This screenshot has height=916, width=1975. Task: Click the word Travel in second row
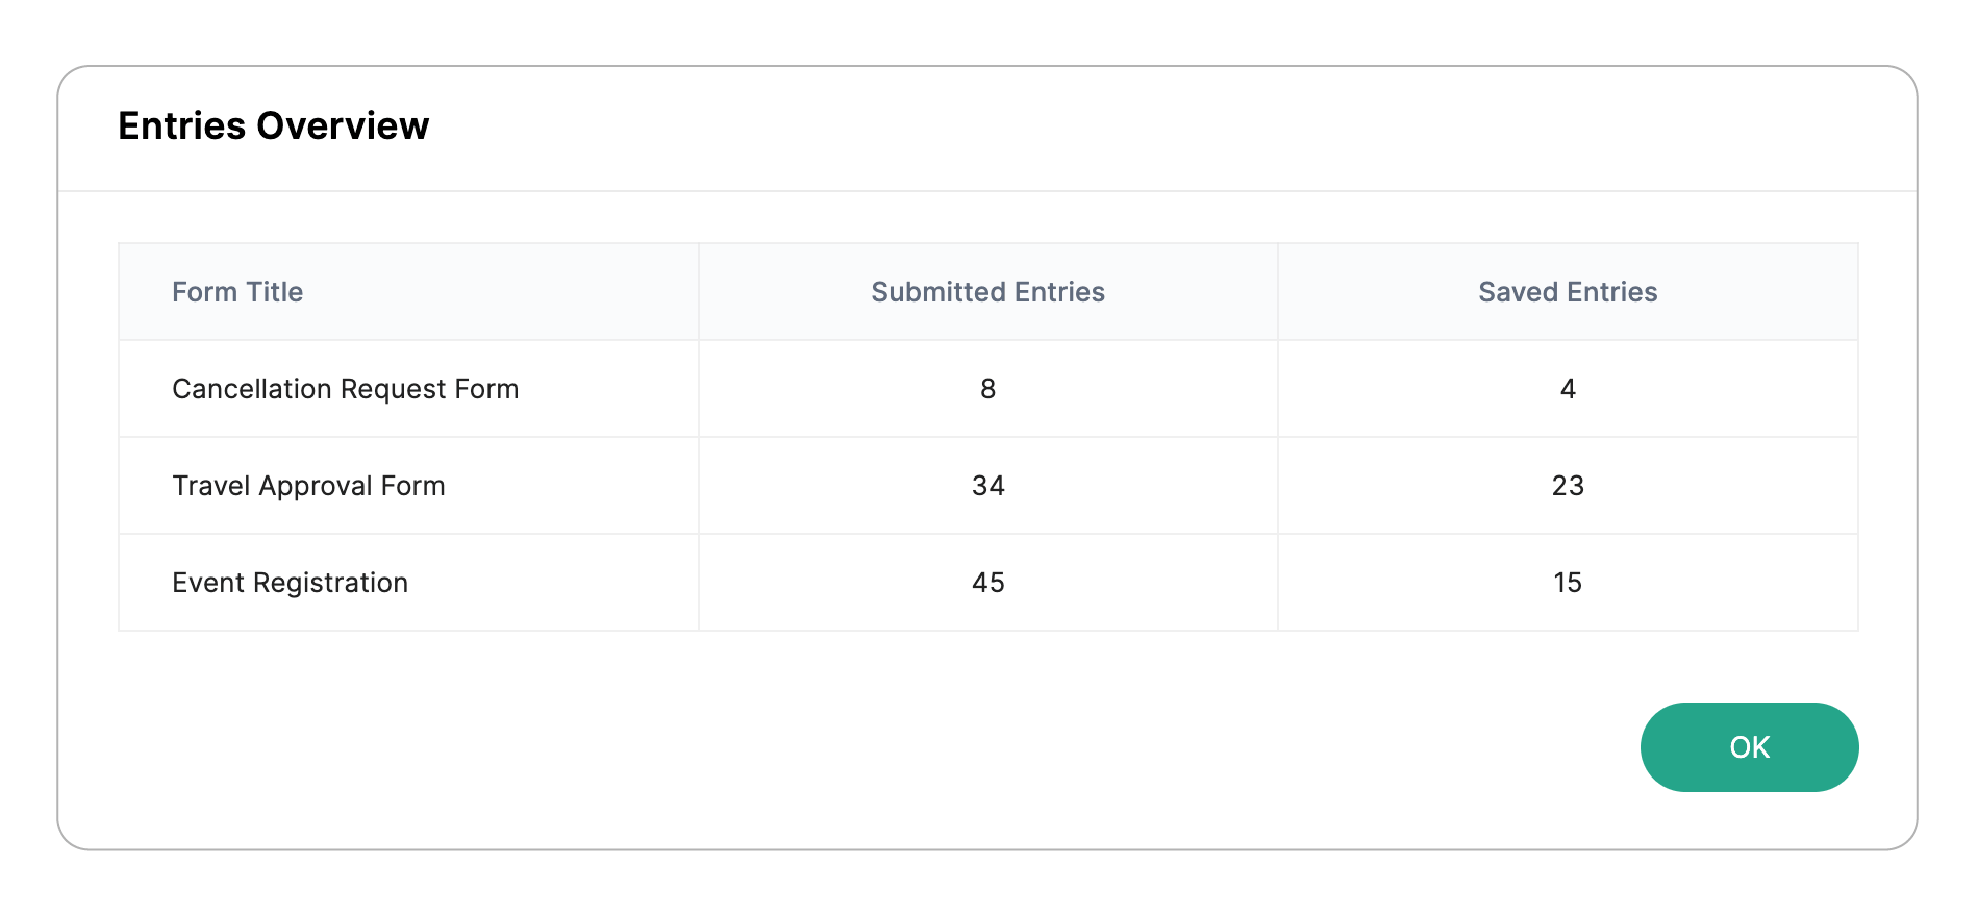tap(211, 486)
